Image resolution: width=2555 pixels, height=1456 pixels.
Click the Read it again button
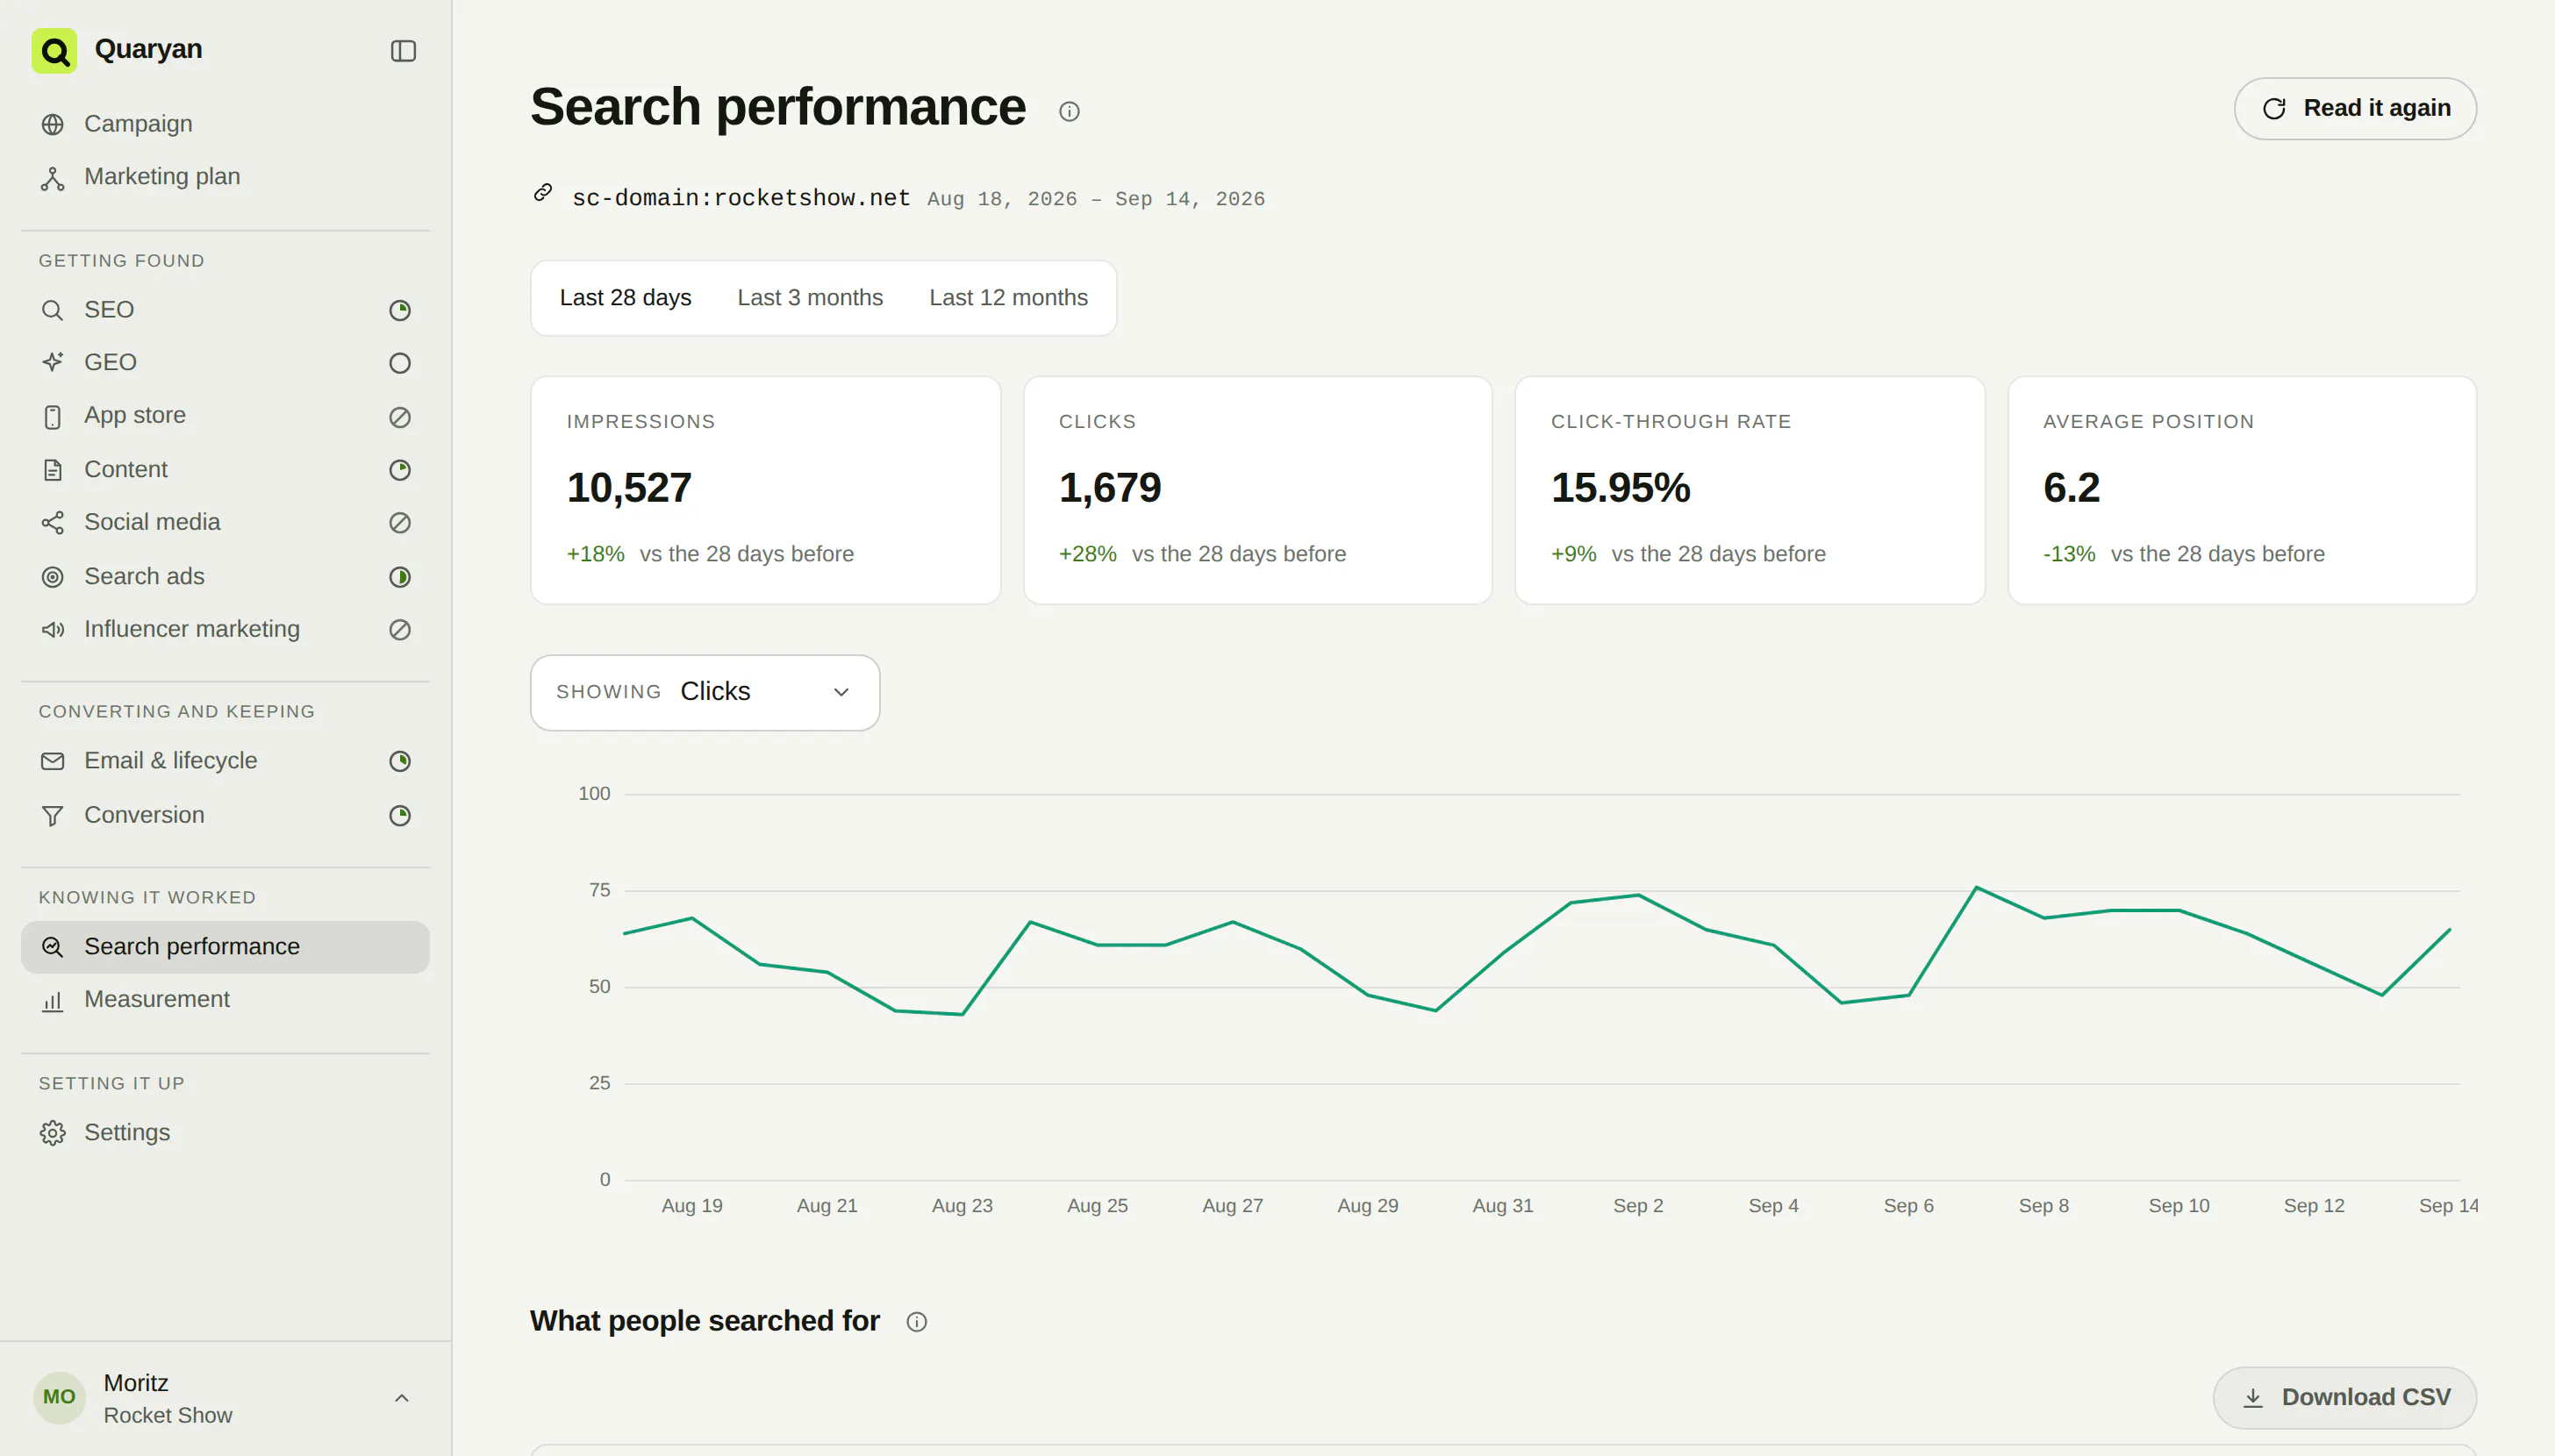pyautogui.click(x=2355, y=108)
